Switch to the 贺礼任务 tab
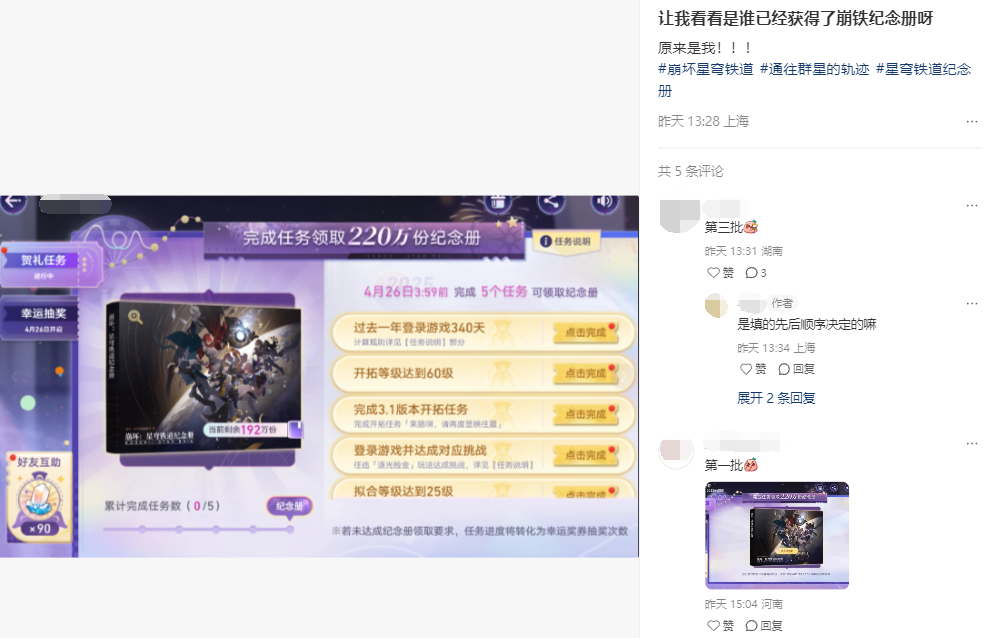 point(43,266)
